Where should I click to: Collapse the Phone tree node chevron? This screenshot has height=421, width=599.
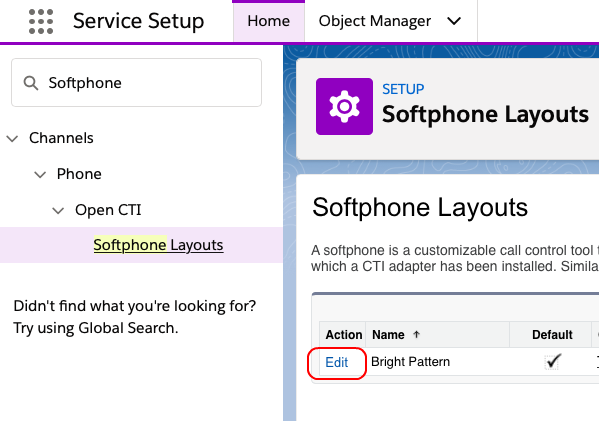(x=40, y=175)
